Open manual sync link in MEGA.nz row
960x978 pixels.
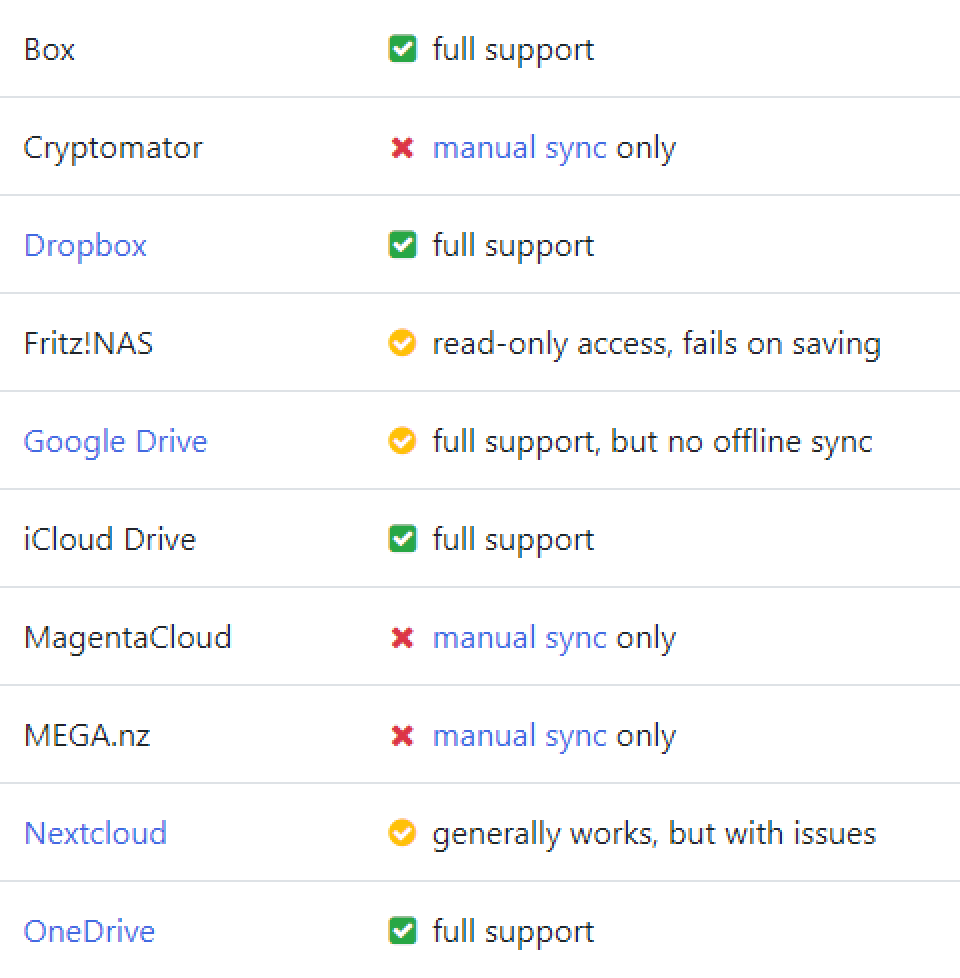[x=520, y=736]
